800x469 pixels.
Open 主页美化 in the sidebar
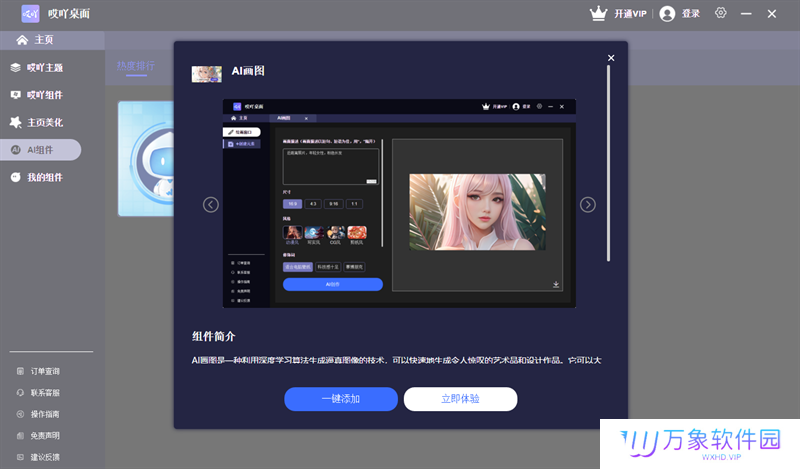(45, 122)
